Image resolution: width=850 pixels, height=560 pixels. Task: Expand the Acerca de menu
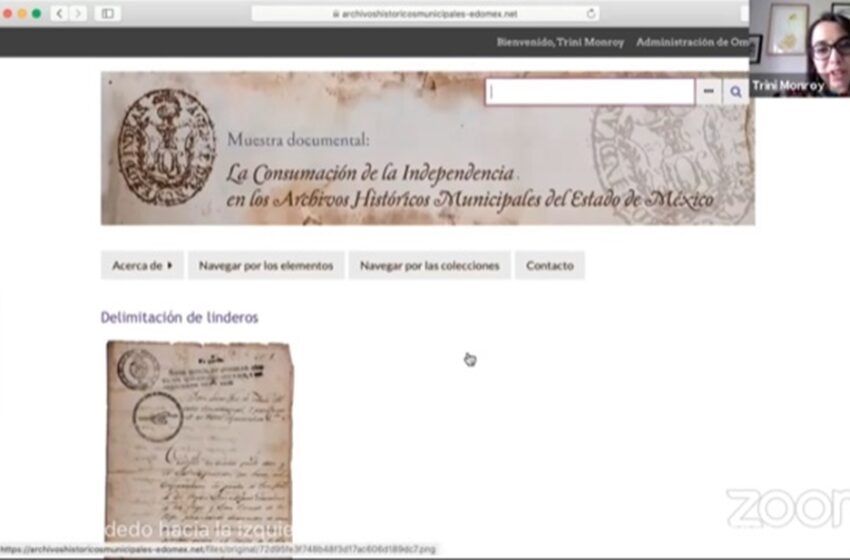(x=142, y=266)
